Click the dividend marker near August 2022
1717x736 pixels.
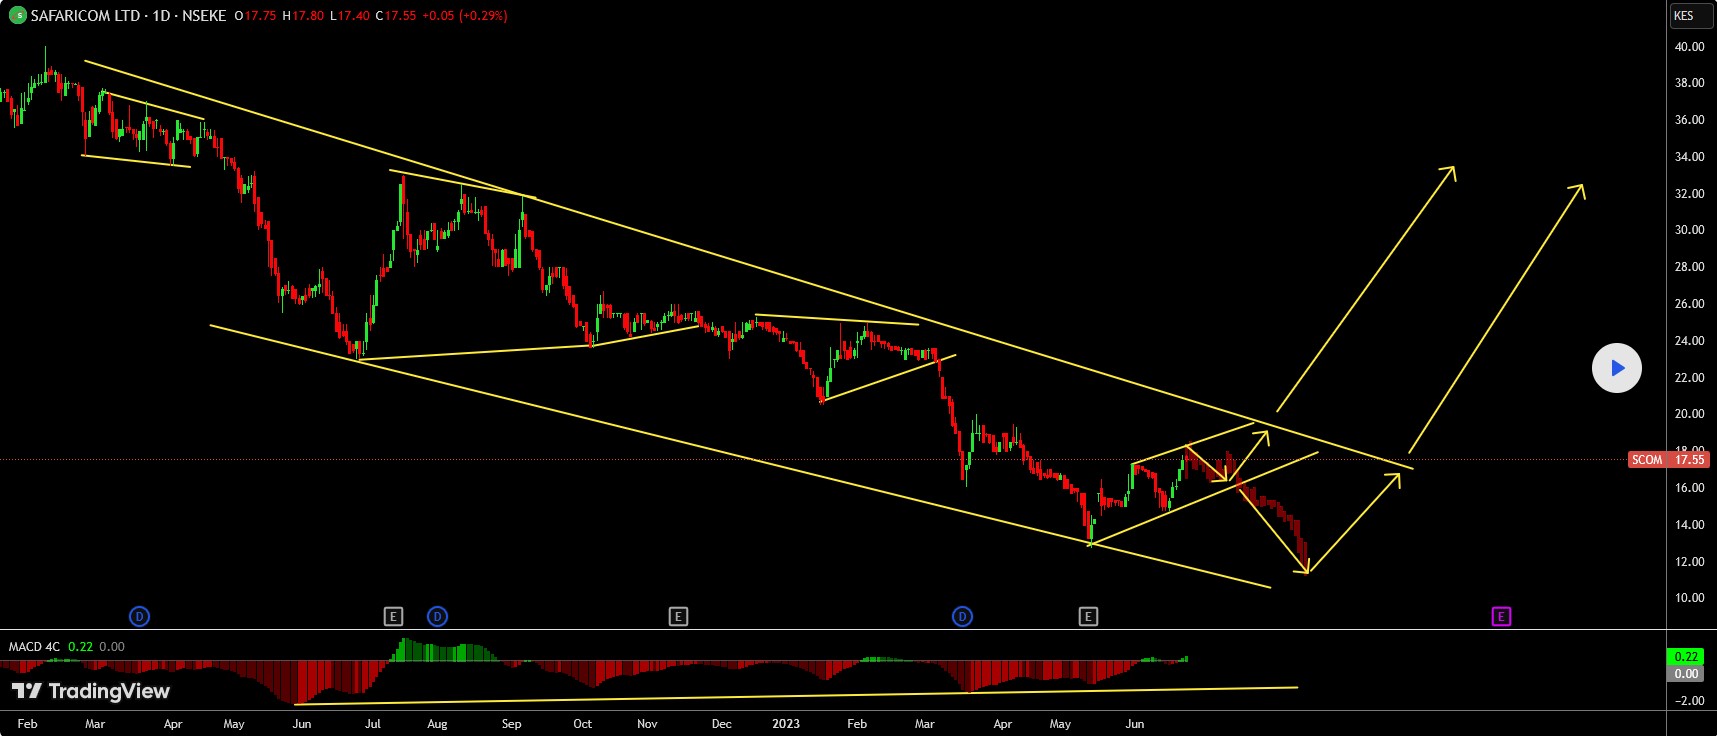coord(437,616)
